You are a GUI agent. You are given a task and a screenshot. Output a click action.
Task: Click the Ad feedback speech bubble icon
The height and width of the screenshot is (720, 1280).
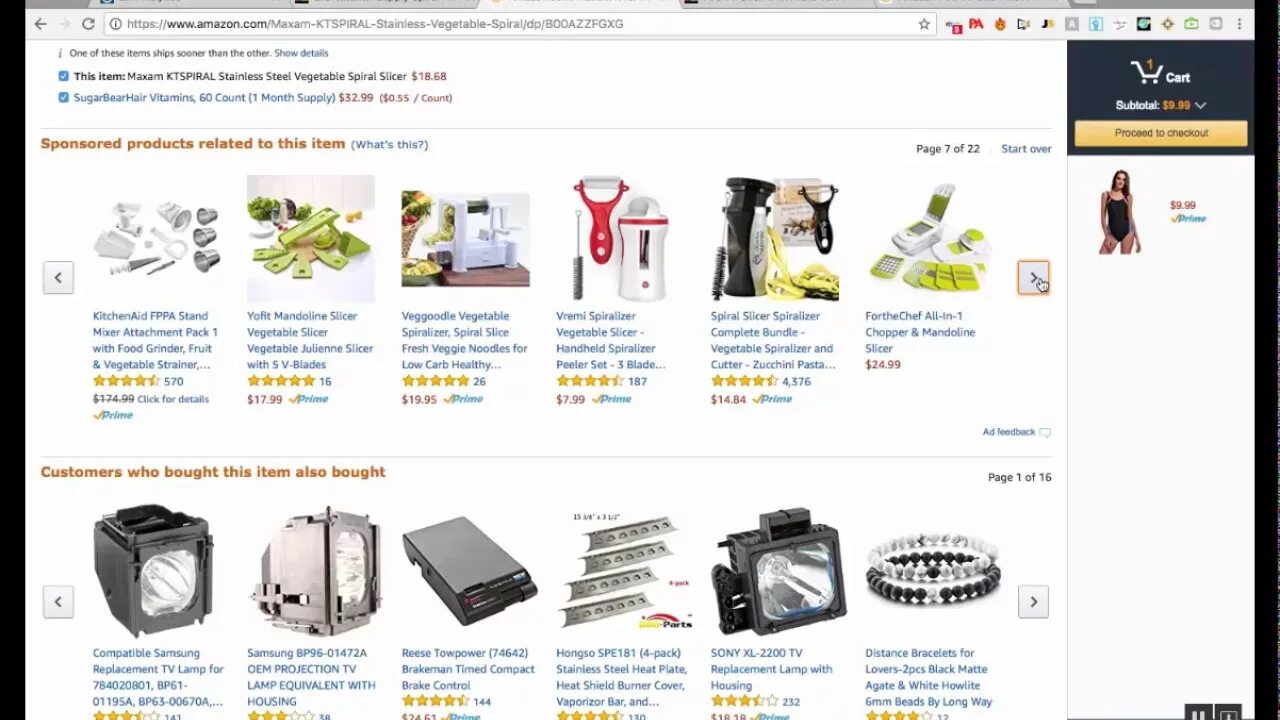pyautogui.click(x=1045, y=433)
